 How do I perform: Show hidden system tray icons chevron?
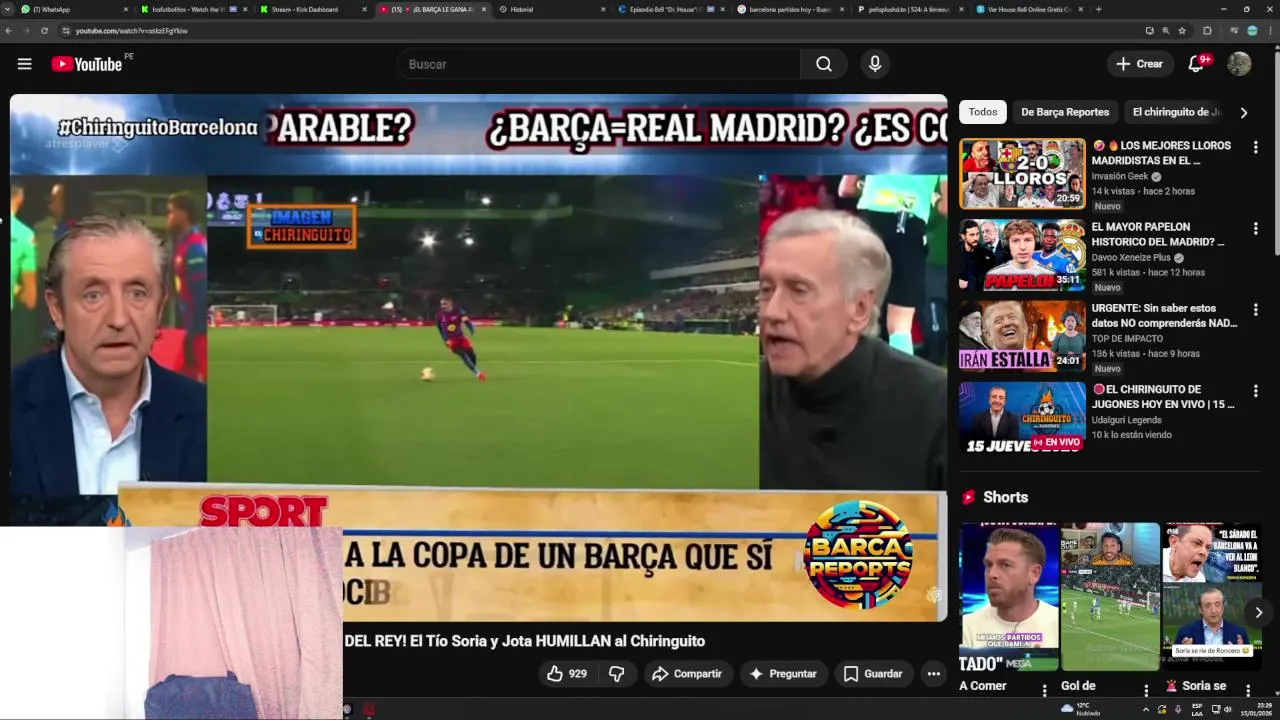[1146, 709]
